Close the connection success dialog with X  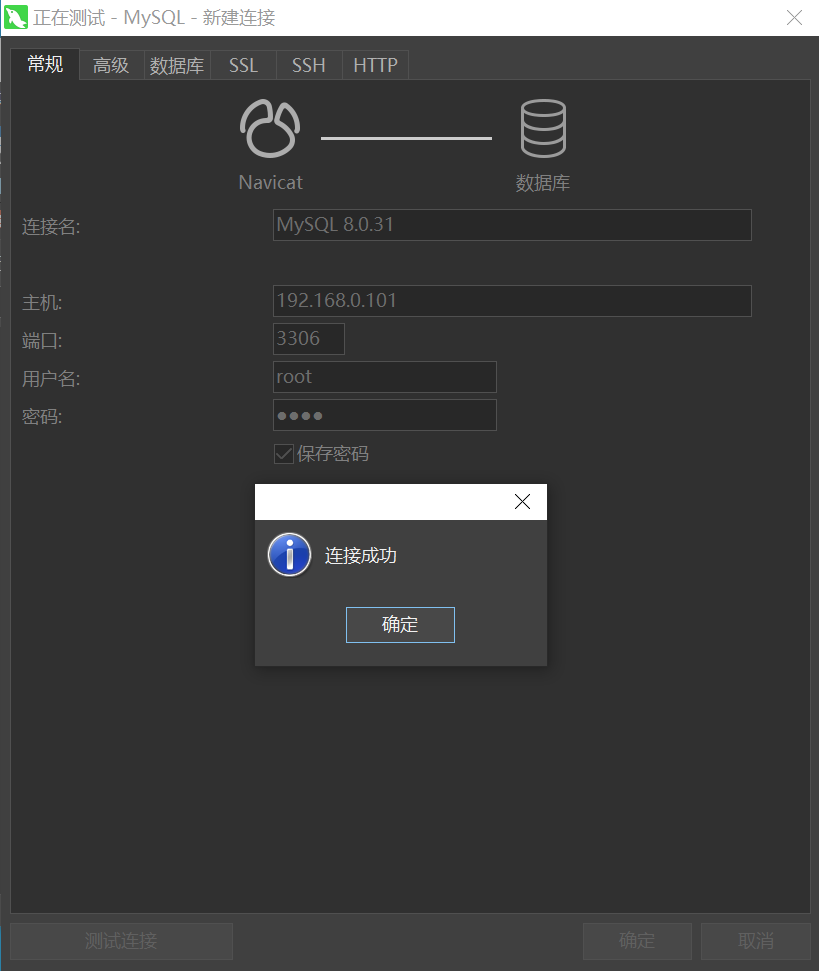point(522,502)
